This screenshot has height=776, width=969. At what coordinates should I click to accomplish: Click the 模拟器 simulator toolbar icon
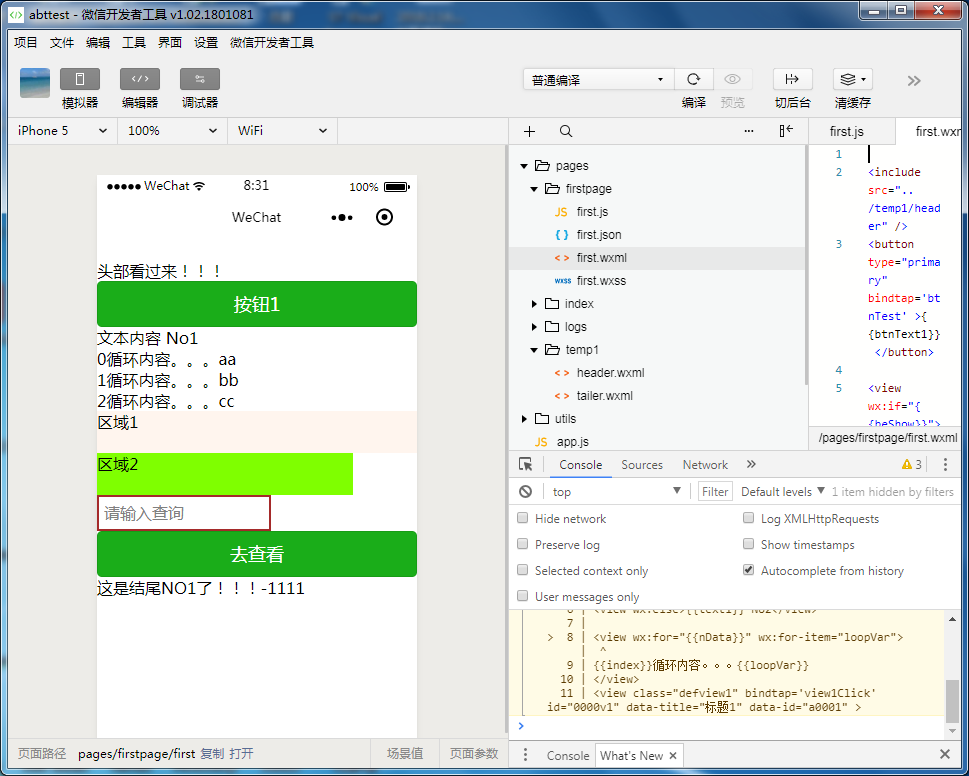(x=80, y=80)
